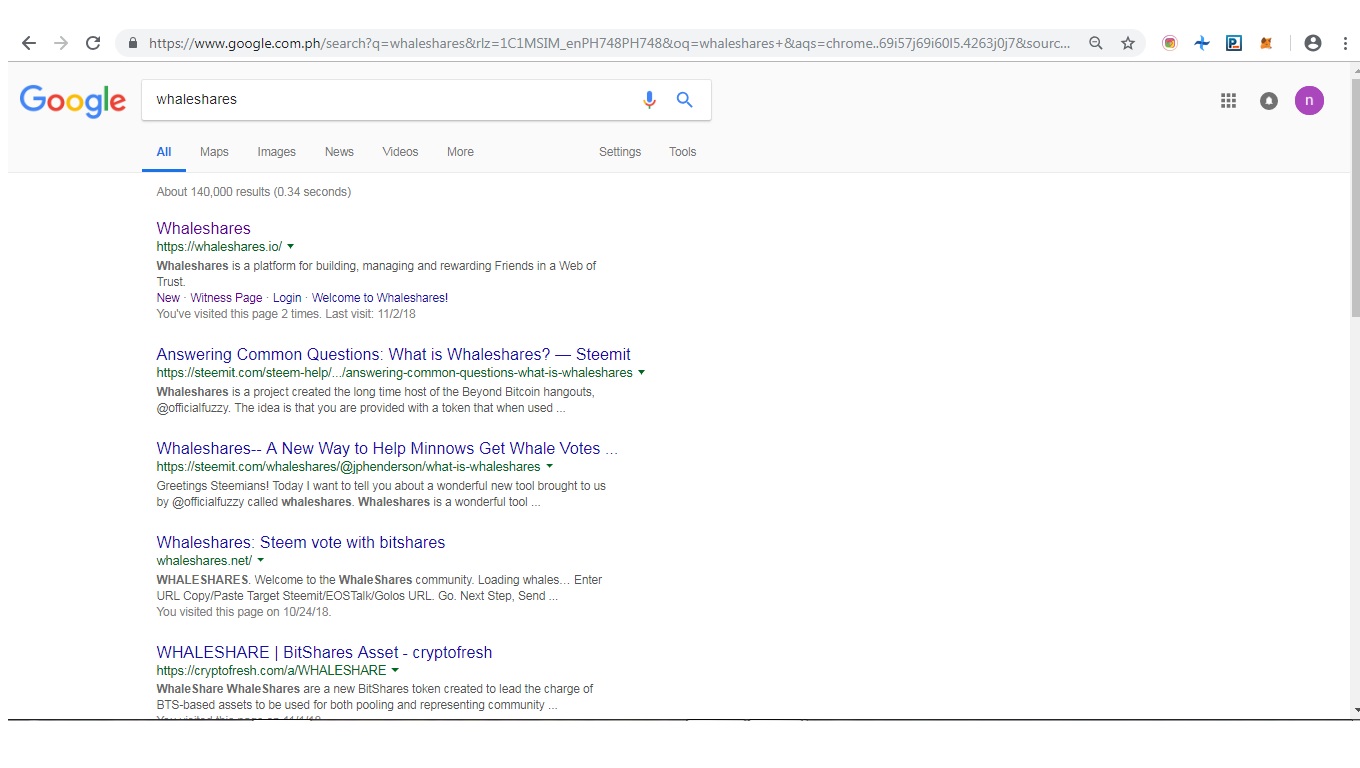The width and height of the screenshot is (1360, 768).
Task: Open the Whaleshares result title
Action: click(204, 228)
